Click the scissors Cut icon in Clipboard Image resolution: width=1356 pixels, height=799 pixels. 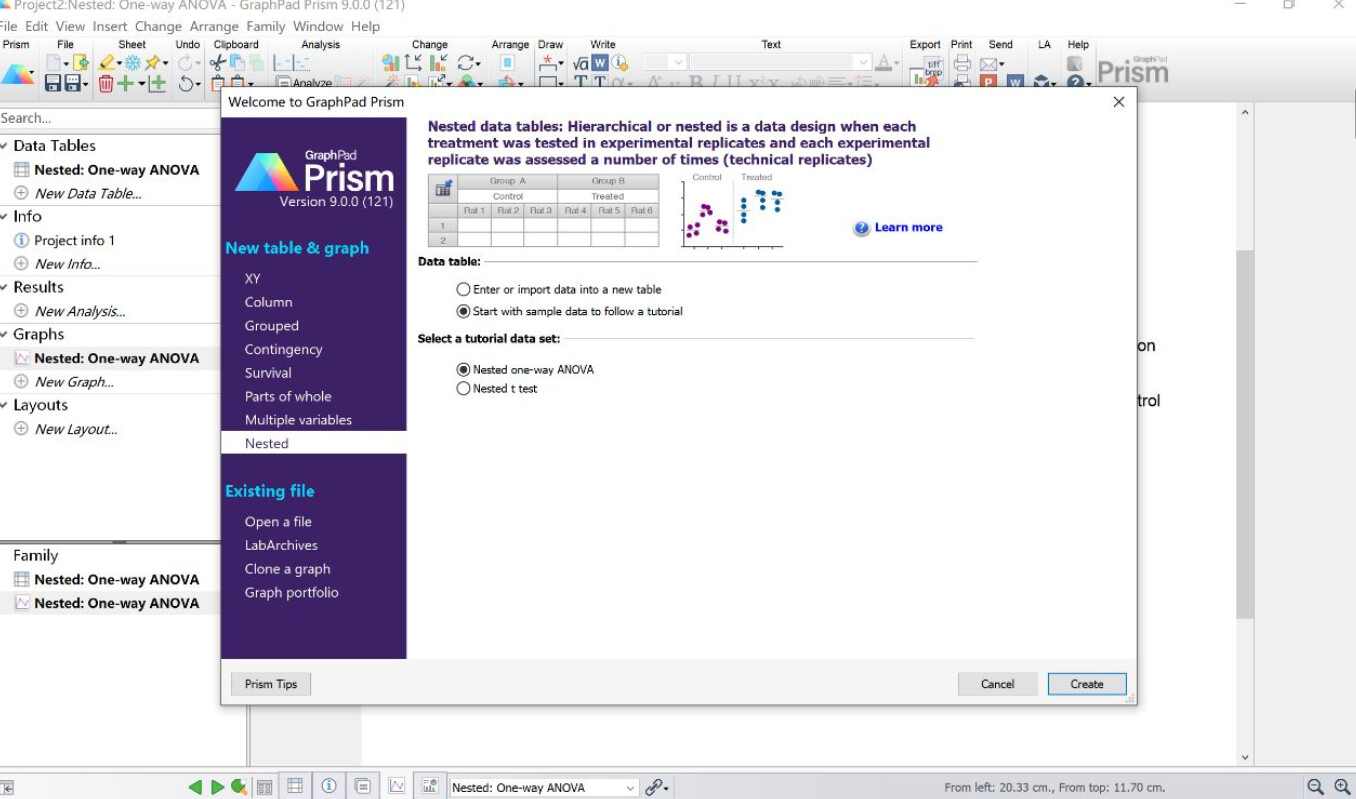(x=215, y=62)
